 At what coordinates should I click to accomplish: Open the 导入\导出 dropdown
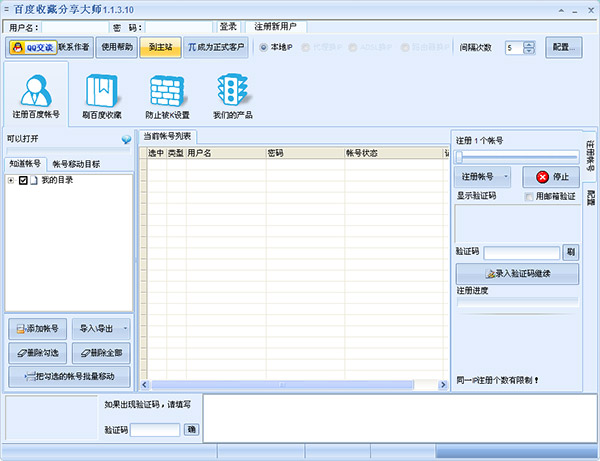[101, 329]
